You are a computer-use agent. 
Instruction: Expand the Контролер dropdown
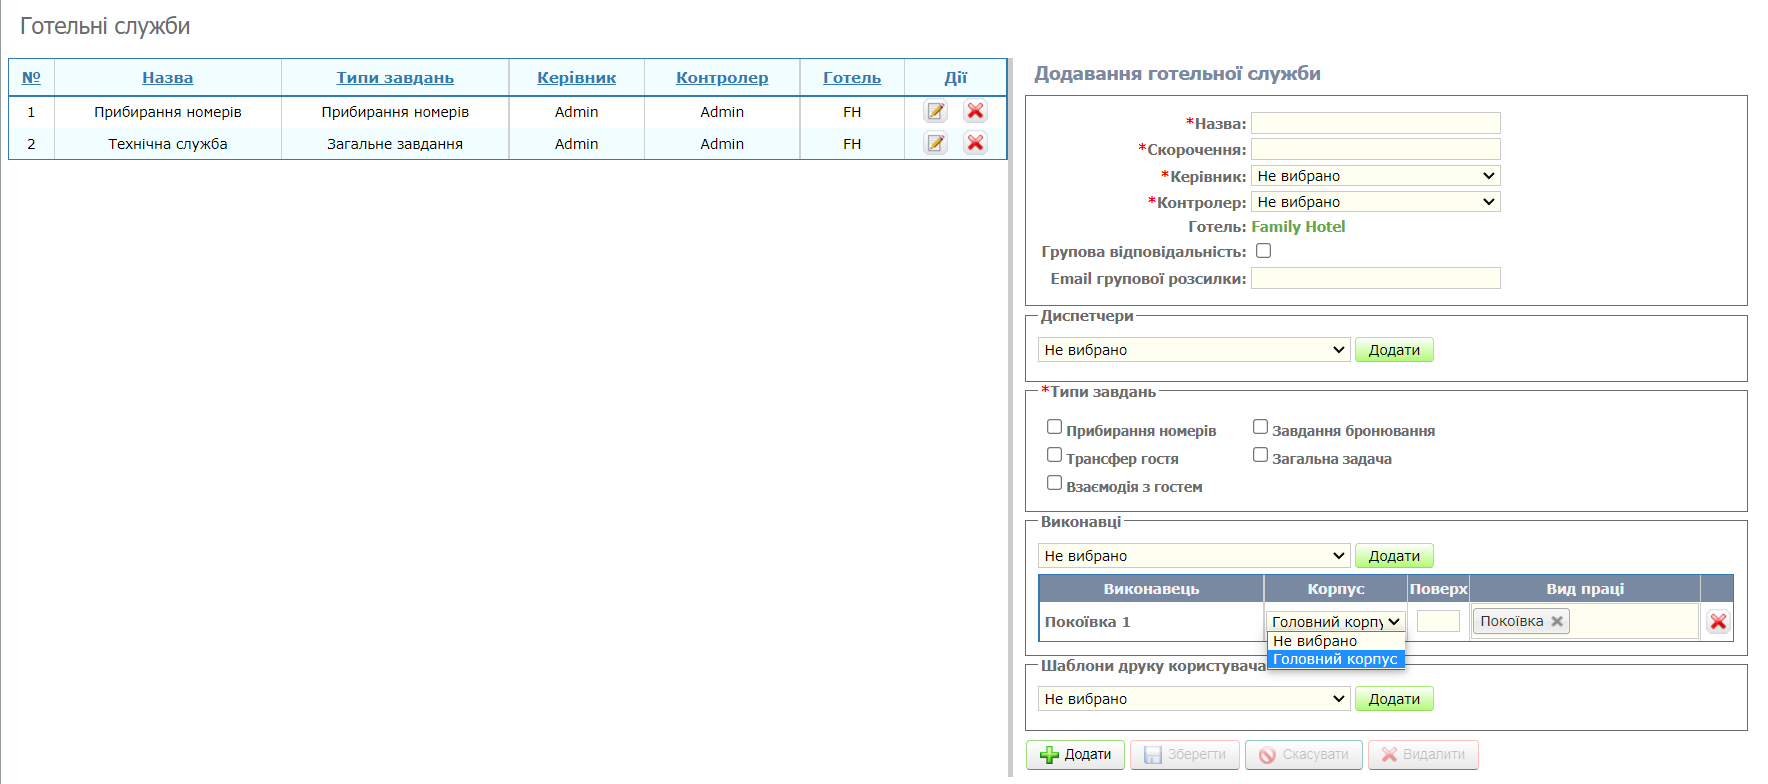[1375, 202]
